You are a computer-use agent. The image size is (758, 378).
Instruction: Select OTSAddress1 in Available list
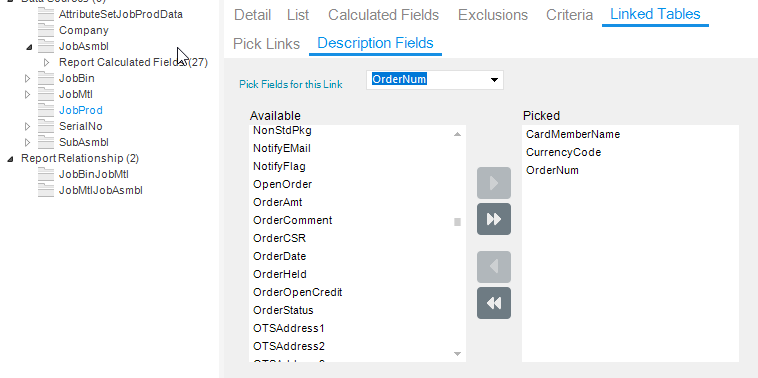pos(289,328)
